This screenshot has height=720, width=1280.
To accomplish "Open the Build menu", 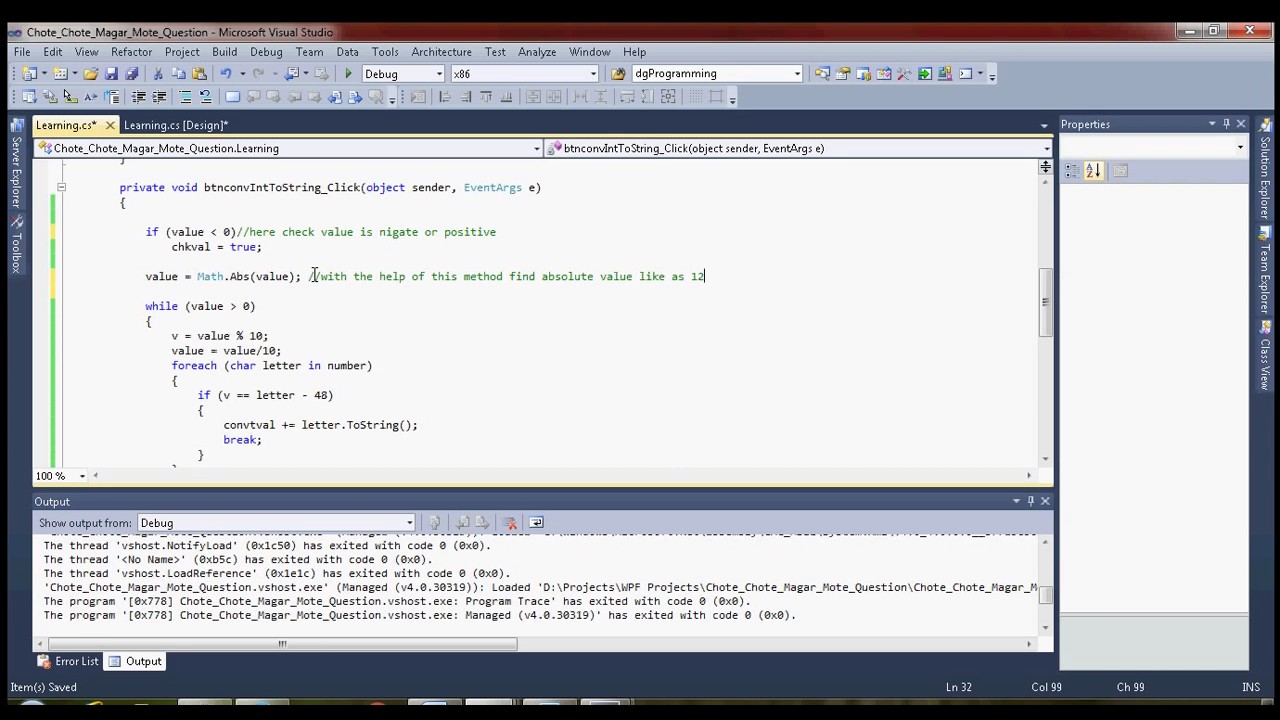I will (x=224, y=52).
